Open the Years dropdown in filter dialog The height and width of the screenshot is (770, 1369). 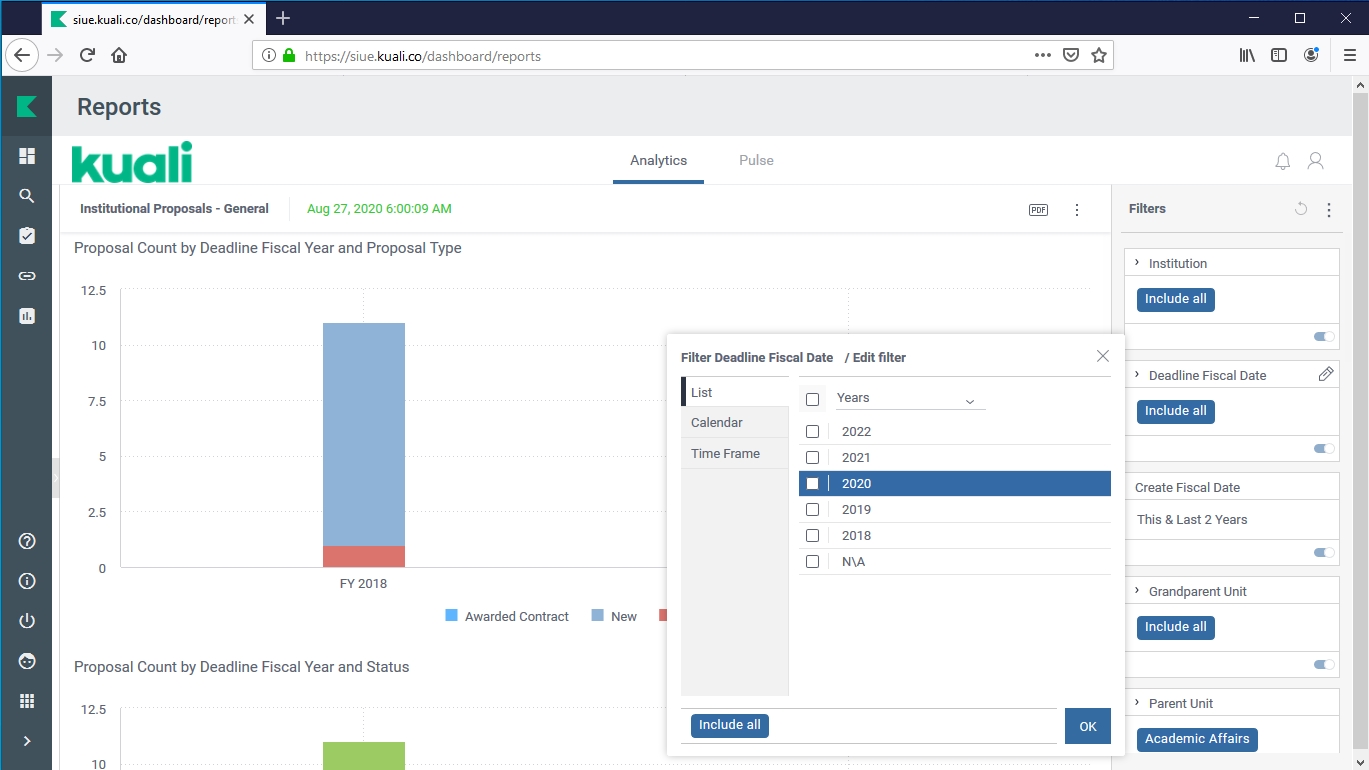coord(910,399)
